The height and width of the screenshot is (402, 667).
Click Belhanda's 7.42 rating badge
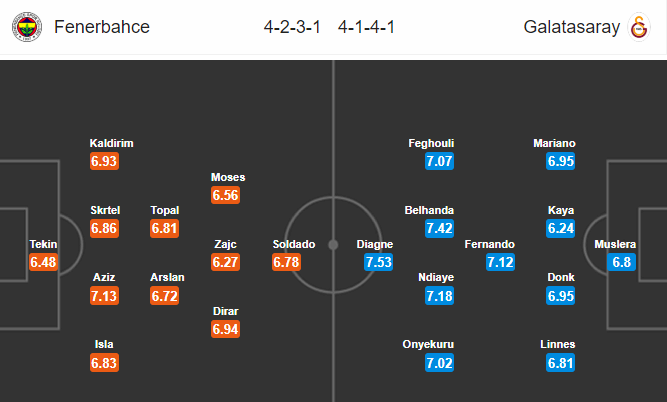[x=439, y=228]
